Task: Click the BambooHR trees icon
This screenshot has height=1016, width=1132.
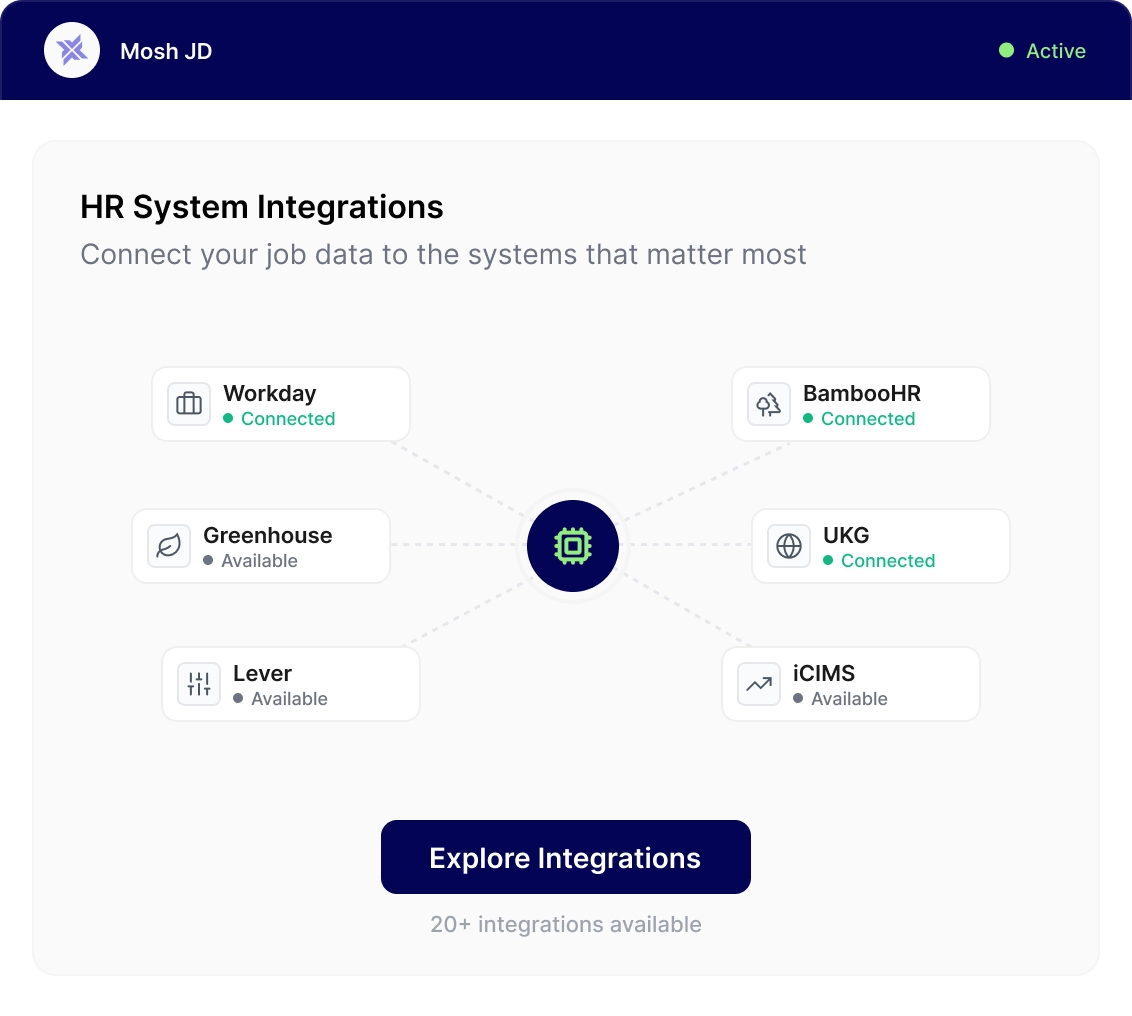Action: [x=769, y=404]
